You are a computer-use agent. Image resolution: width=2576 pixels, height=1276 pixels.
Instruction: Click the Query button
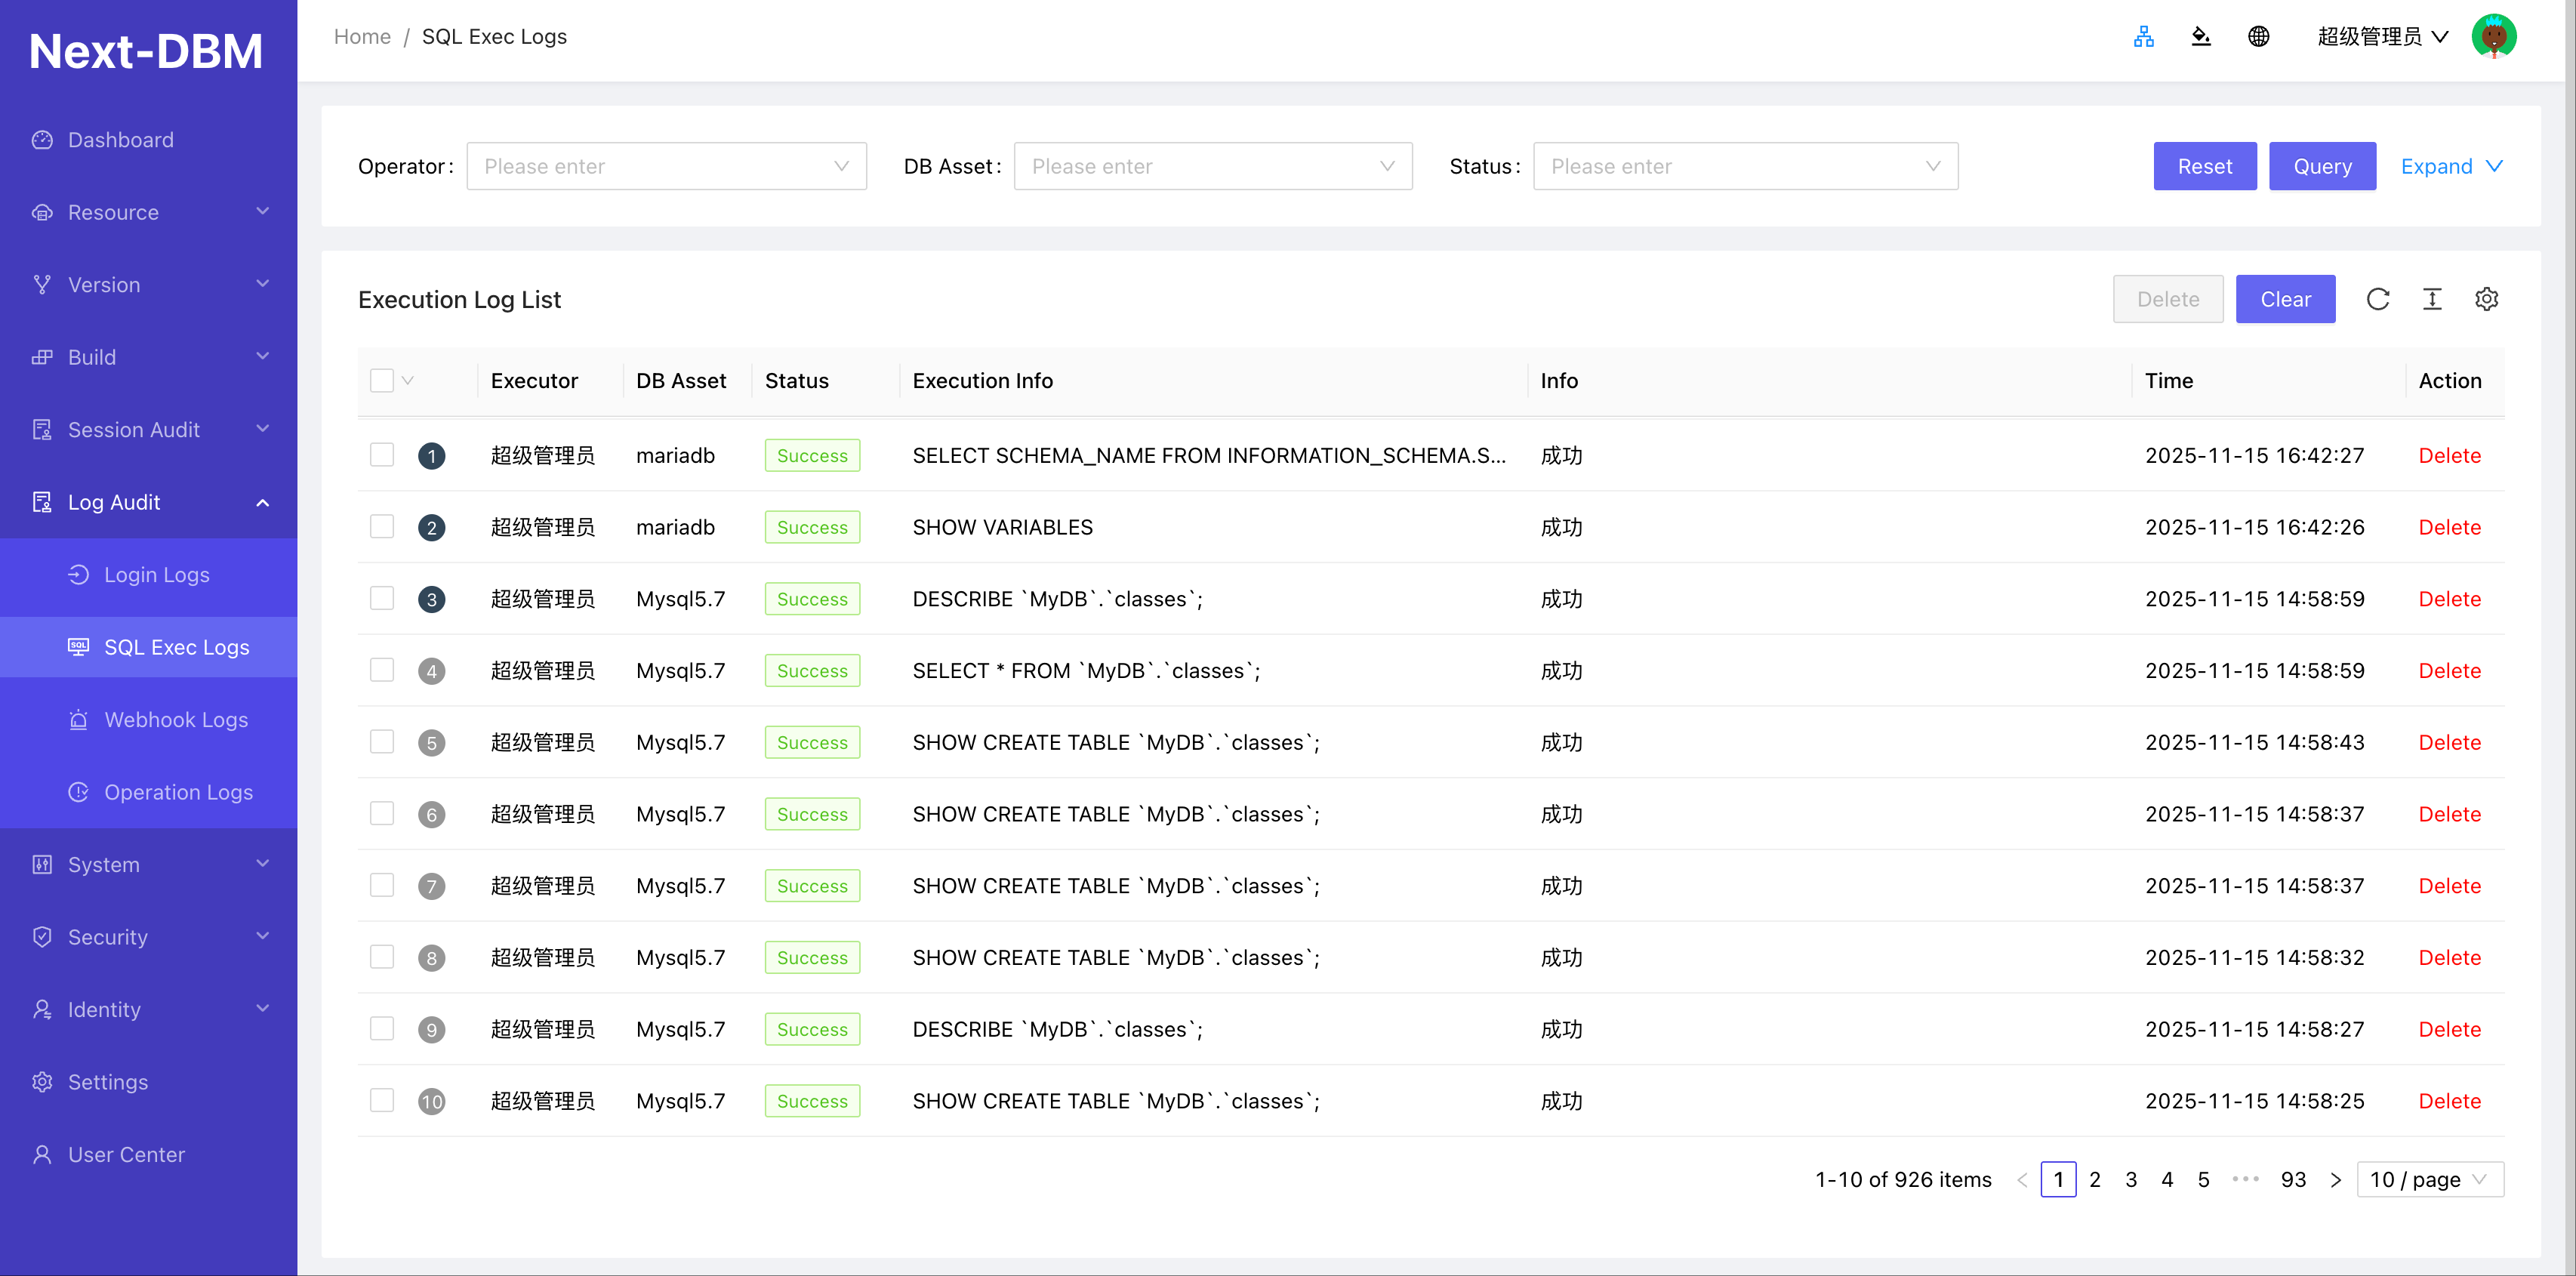[2322, 166]
